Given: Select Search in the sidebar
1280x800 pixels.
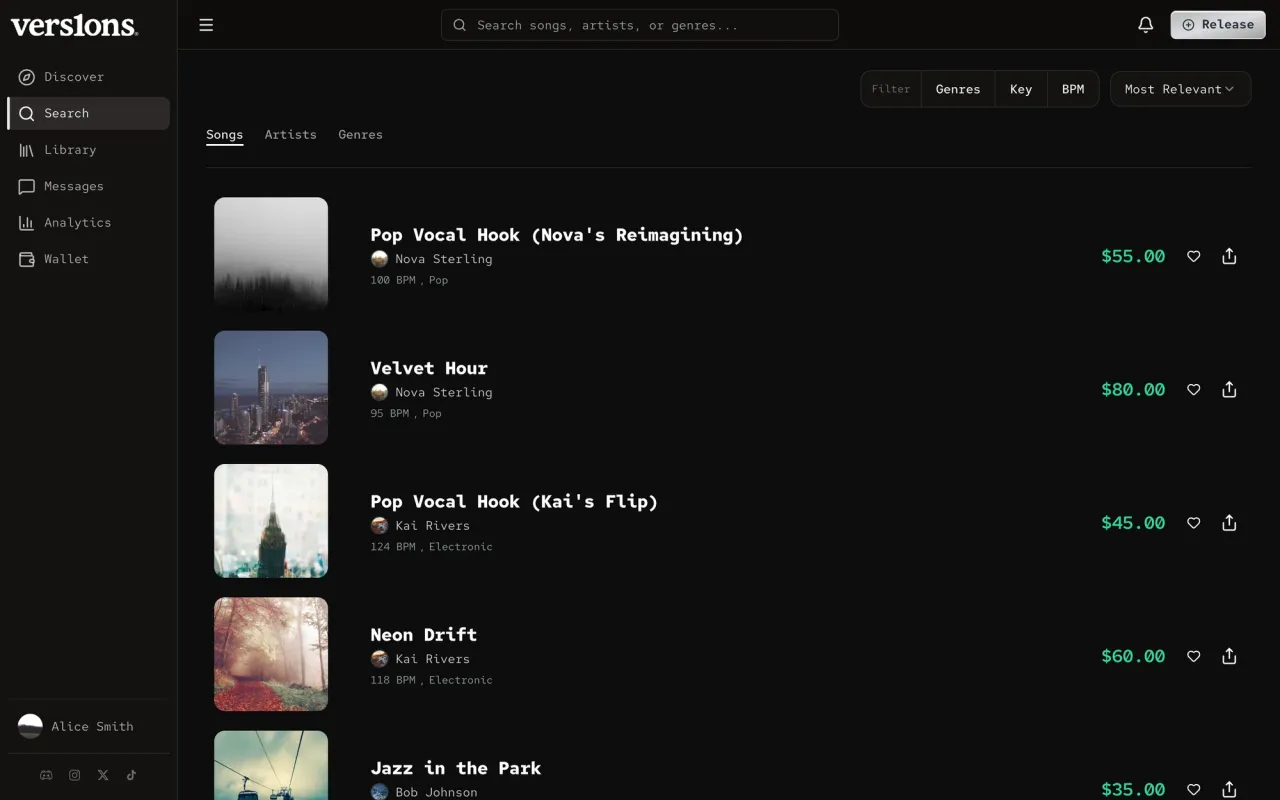Looking at the screenshot, I should 88,113.
